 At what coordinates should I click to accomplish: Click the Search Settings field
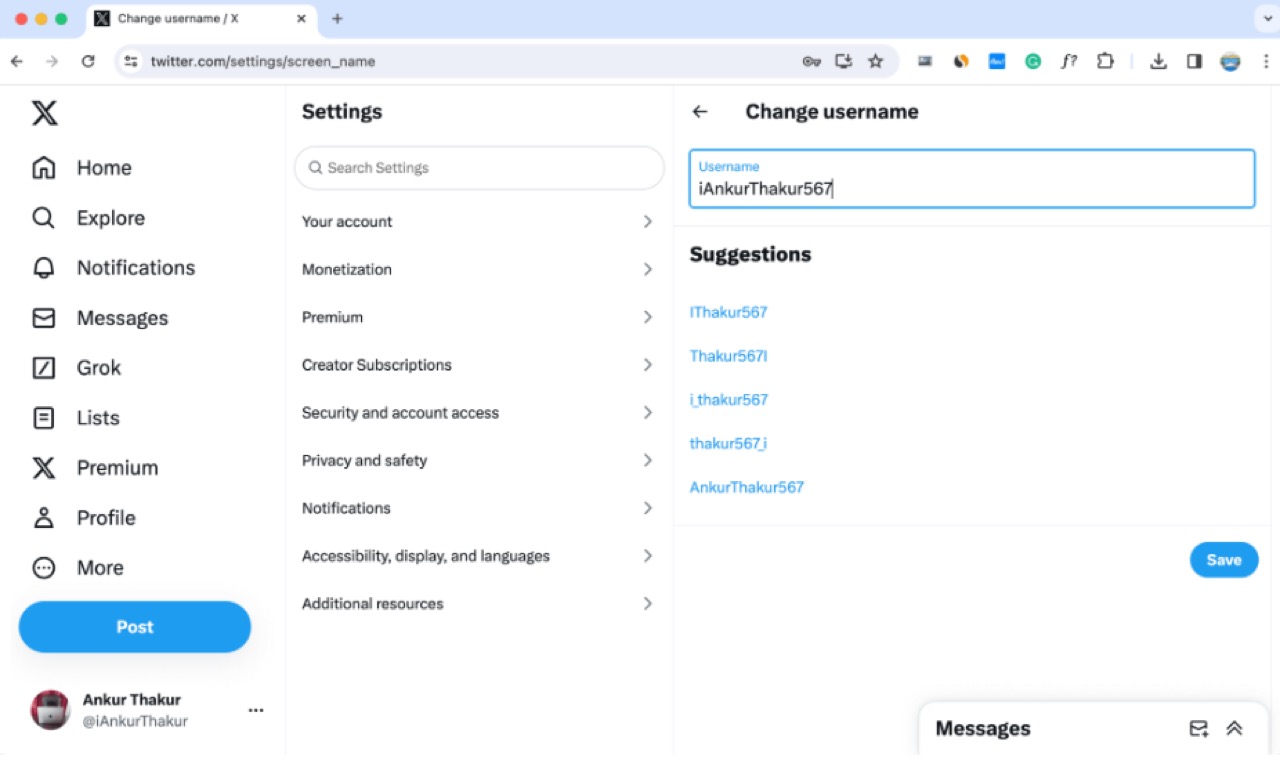click(479, 168)
